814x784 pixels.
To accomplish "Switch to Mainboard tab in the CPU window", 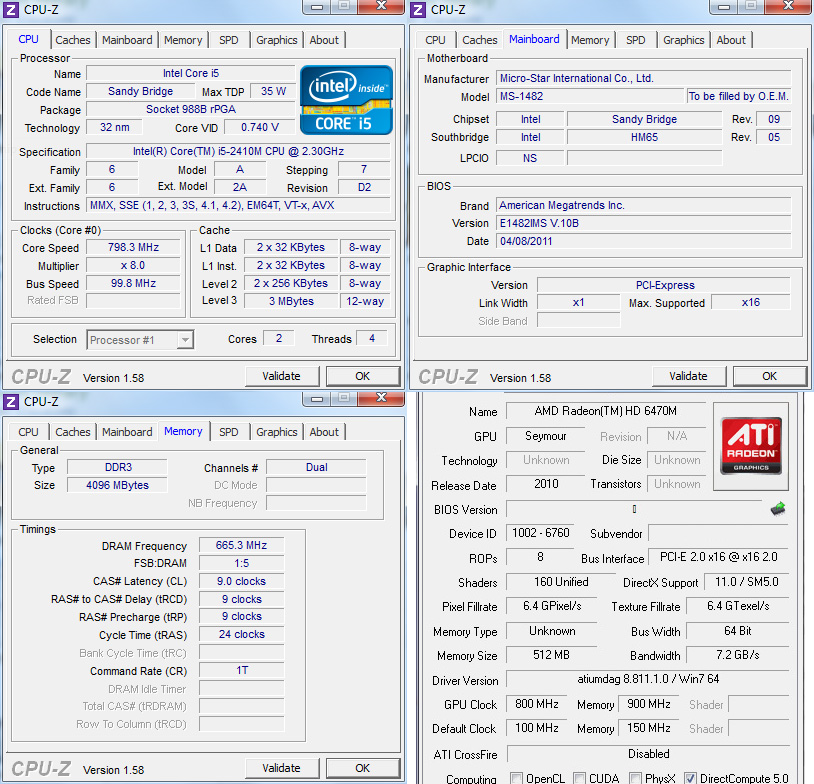I will click(x=127, y=40).
